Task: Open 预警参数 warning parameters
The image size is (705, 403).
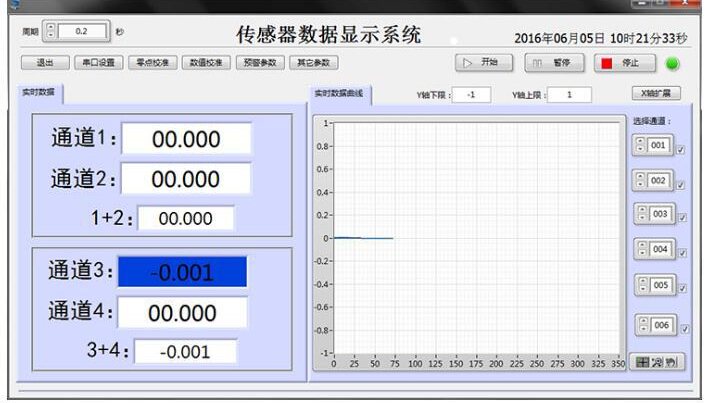Action: click(260, 63)
